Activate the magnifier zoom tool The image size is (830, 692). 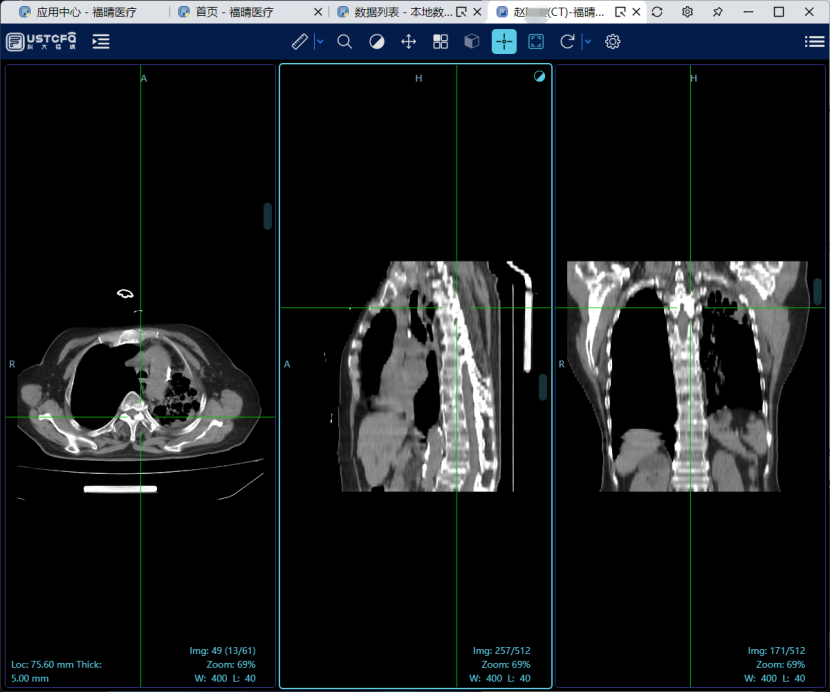coord(345,42)
